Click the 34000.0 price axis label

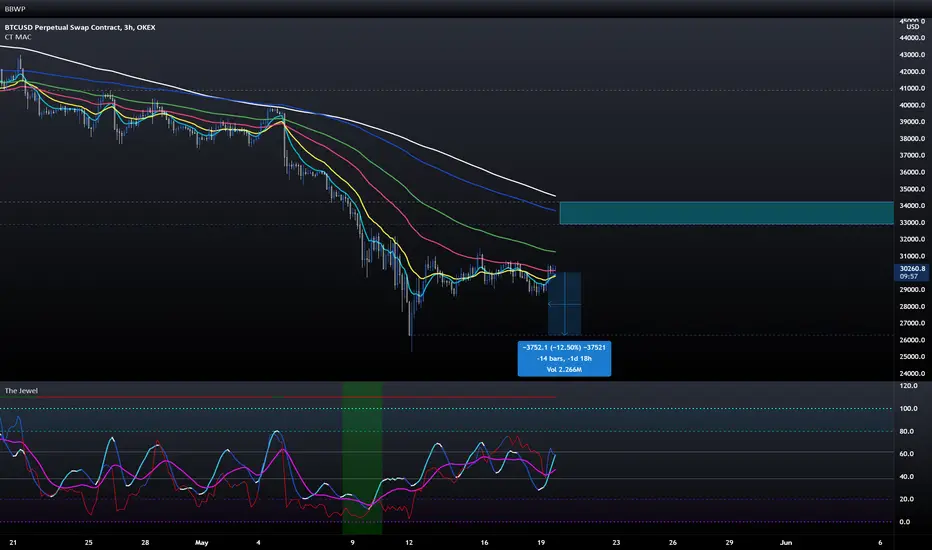click(912, 206)
